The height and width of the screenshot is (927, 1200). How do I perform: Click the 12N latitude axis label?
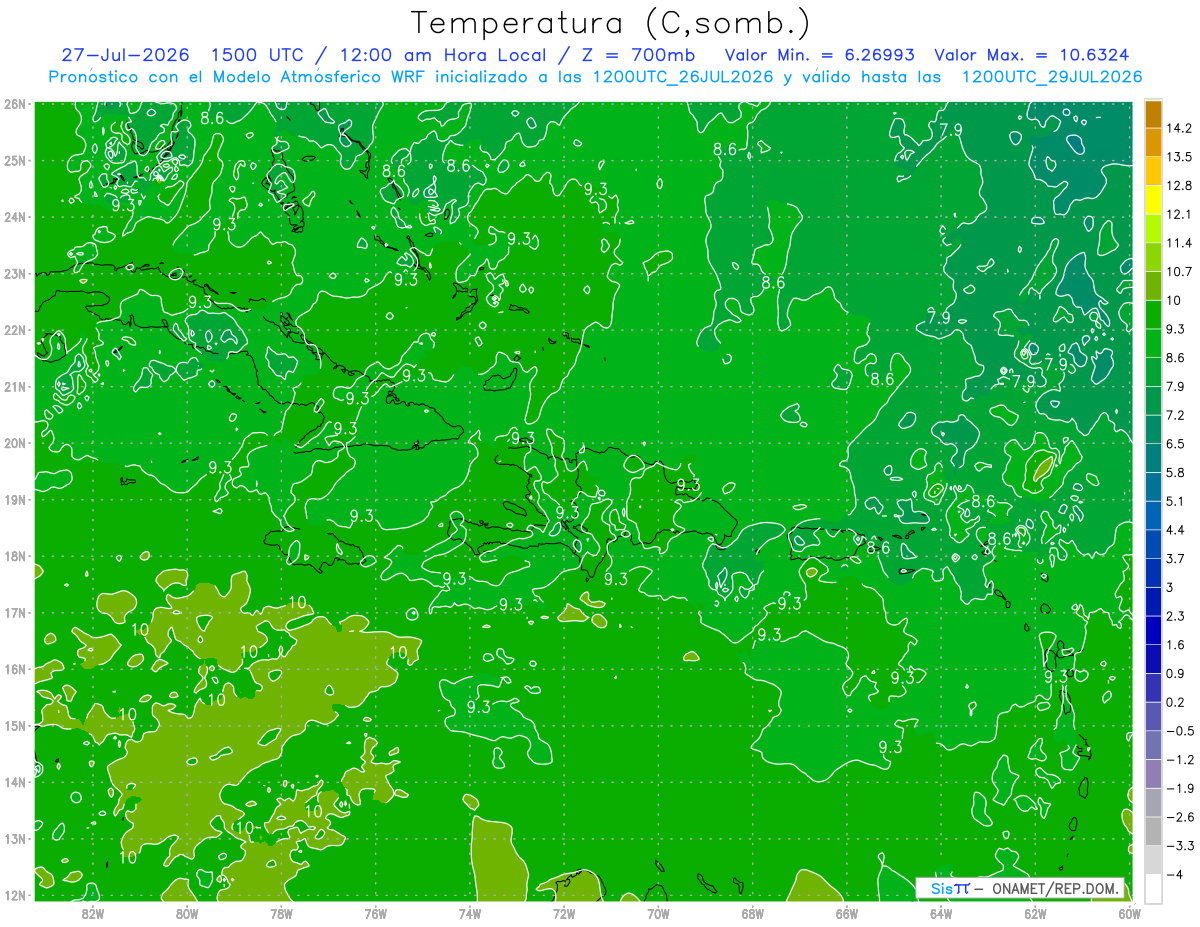point(14,895)
